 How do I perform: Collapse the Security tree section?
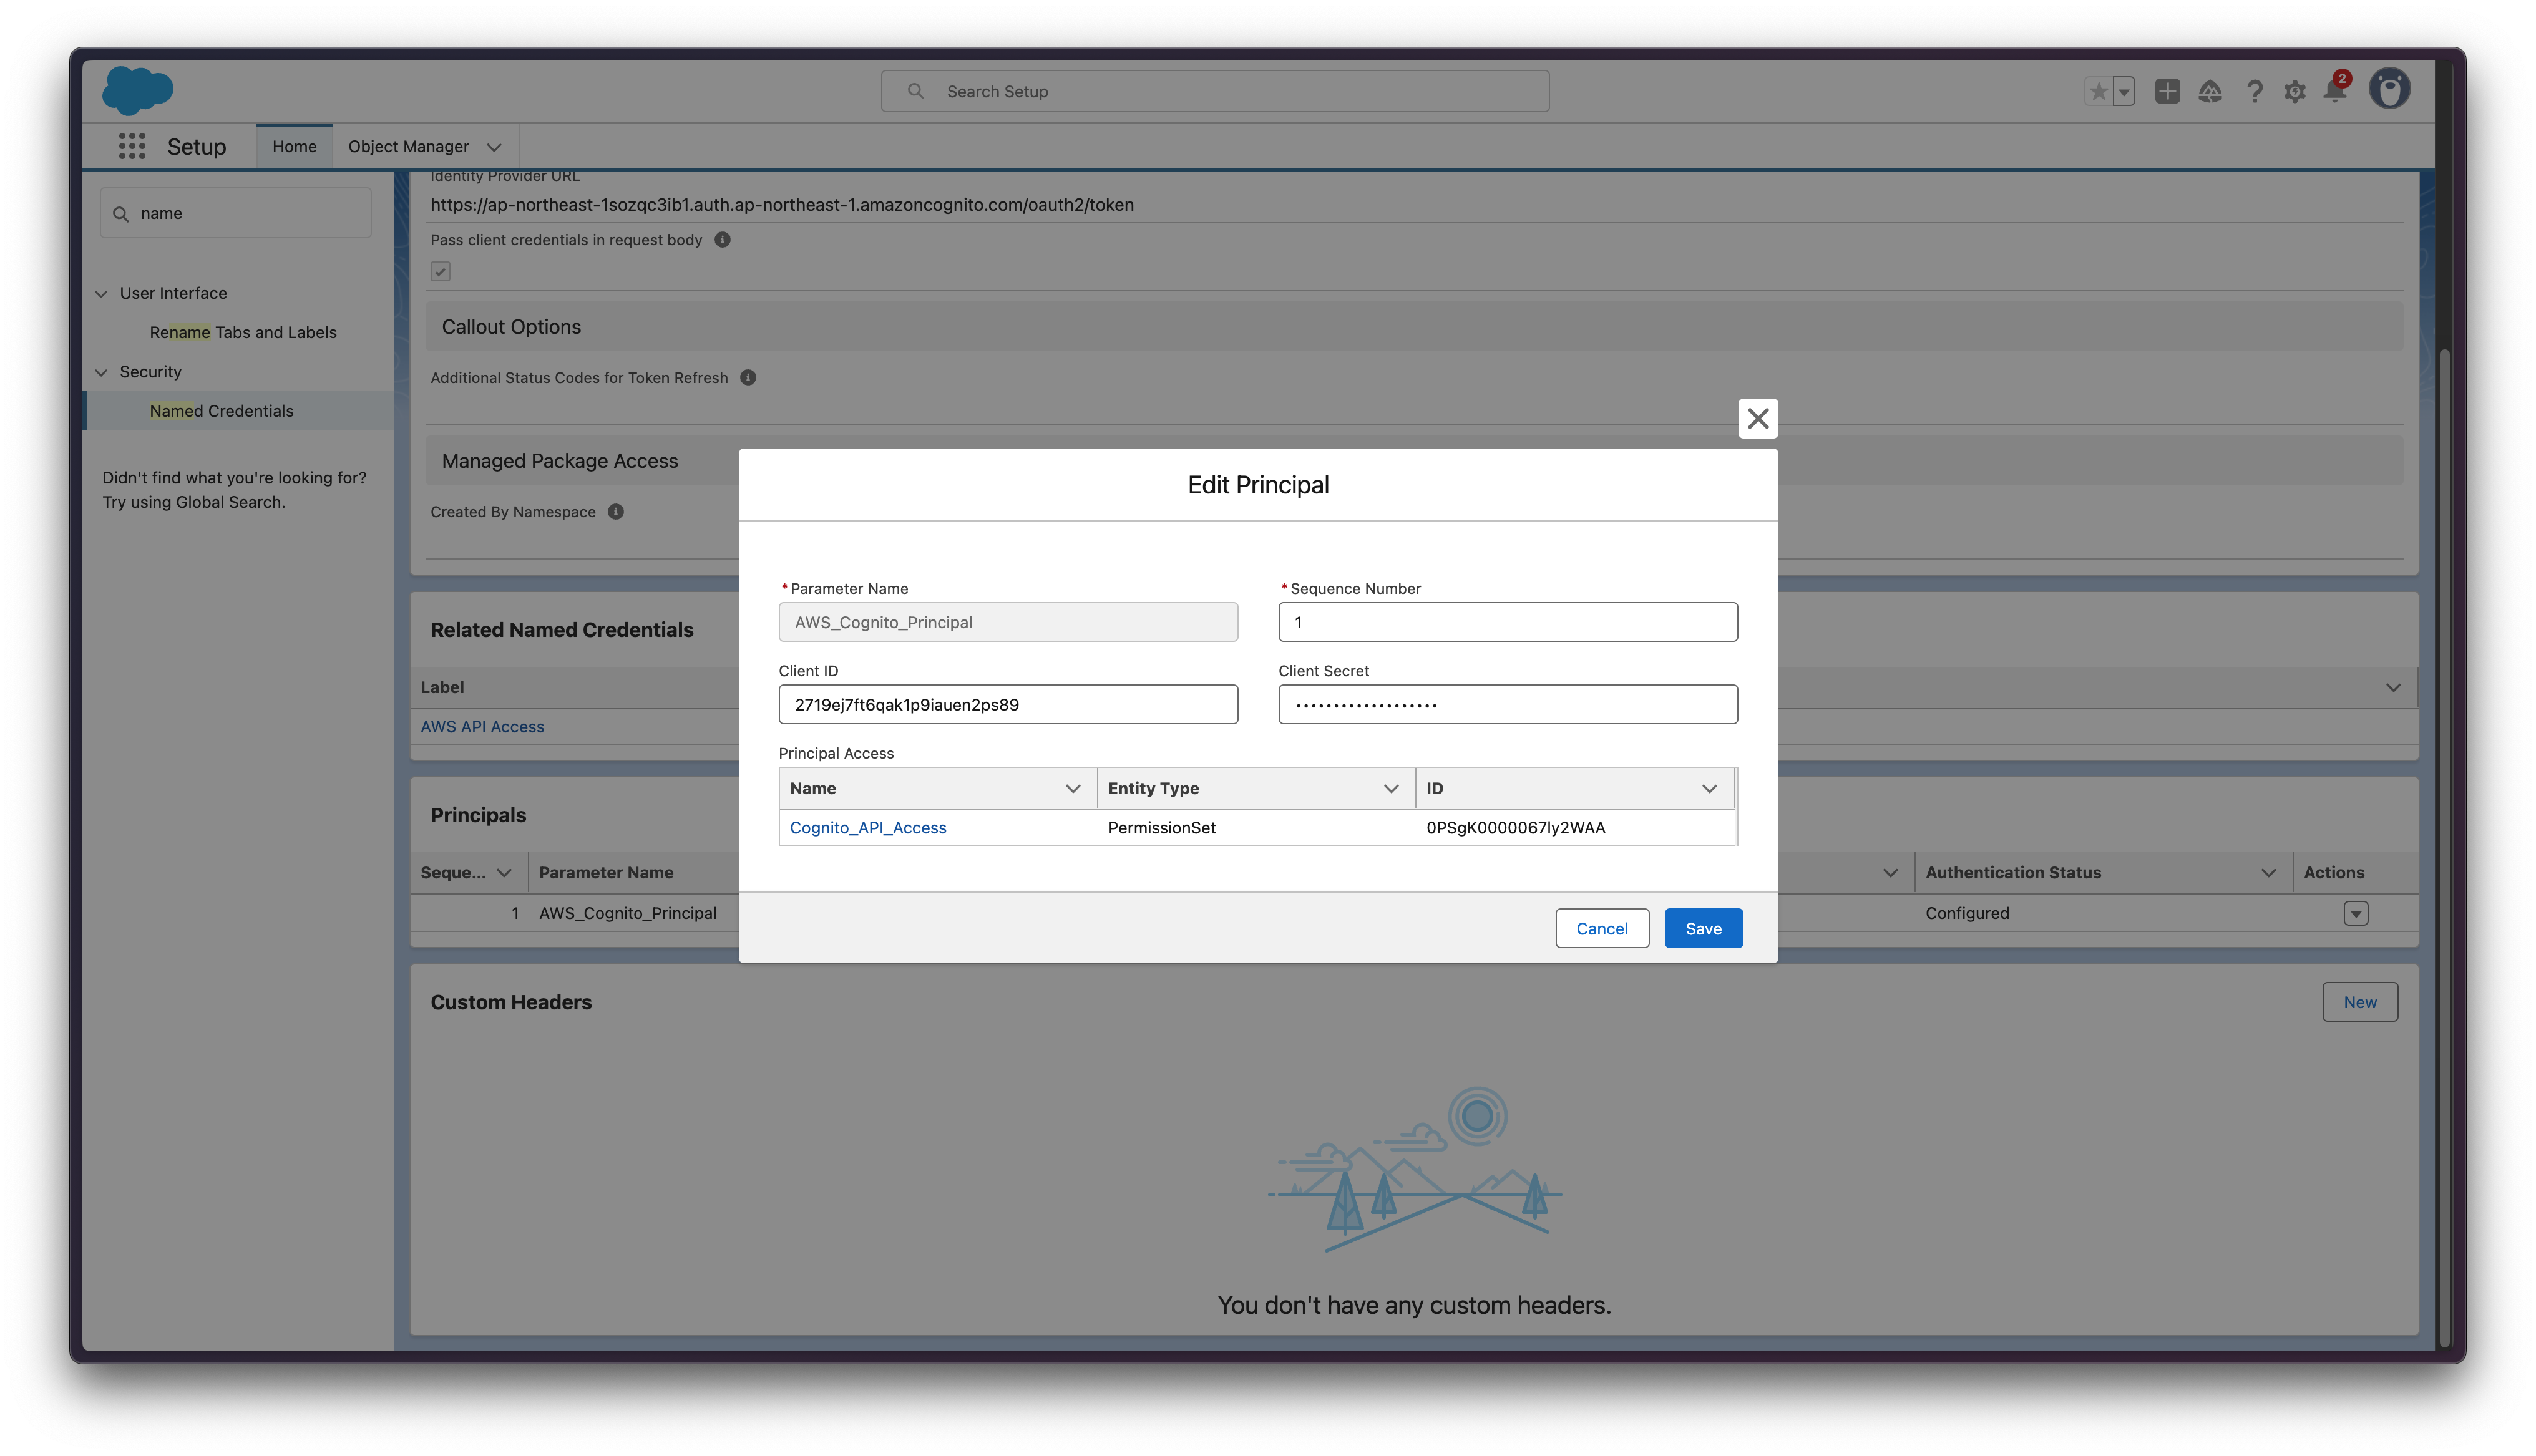[x=101, y=372]
